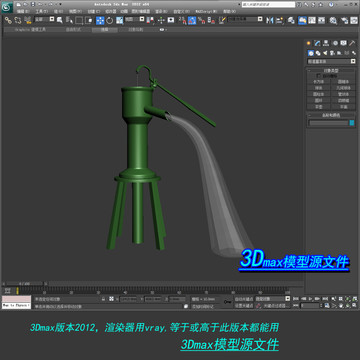Toggle 设置关键点 Set Key mode
360x360 pixels.
point(244,305)
